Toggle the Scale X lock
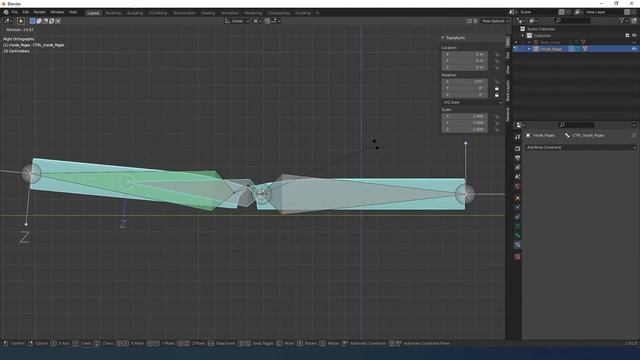640x360 pixels. [x=497, y=116]
